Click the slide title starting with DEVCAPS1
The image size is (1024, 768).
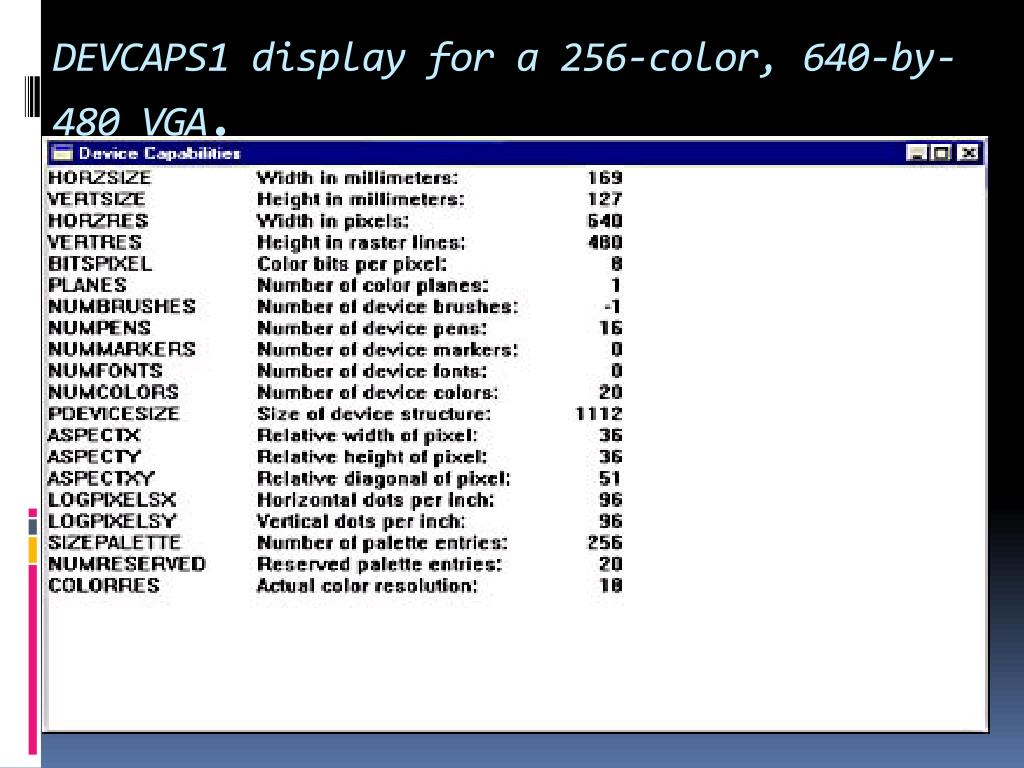(x=503, y=88)
